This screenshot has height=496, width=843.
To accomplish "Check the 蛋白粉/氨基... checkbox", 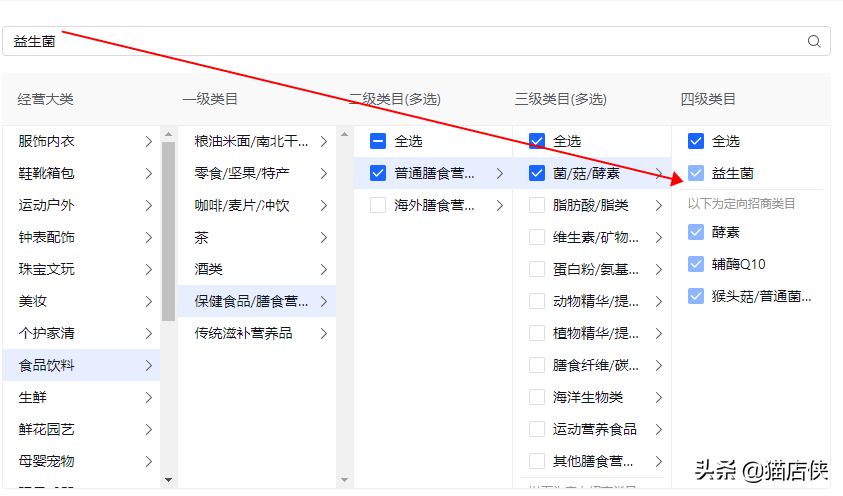I will click(537, 269).
